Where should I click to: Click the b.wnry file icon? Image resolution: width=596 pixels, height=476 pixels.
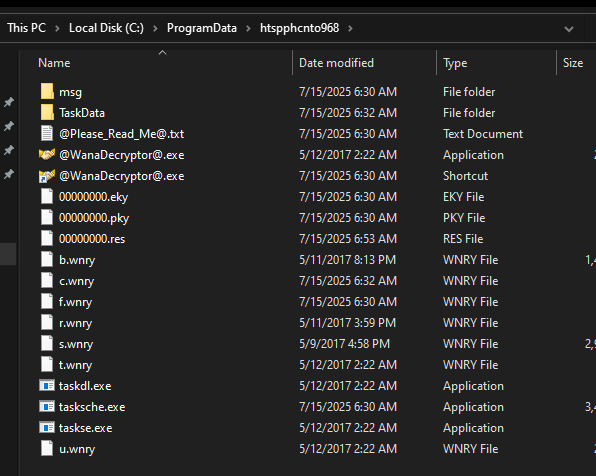tap(47, 260)
